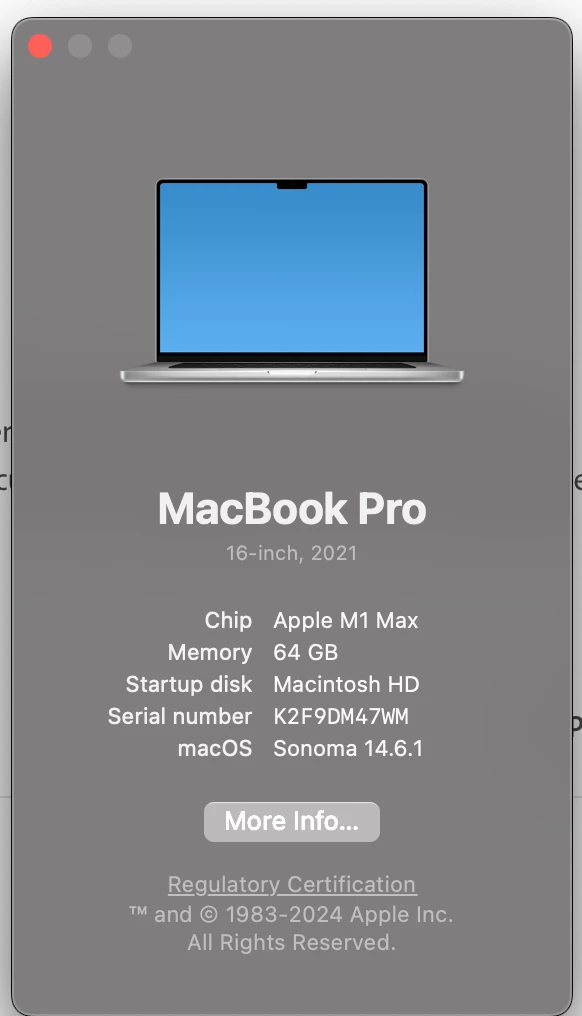Open the Regulatory Certification link
582x1016 pixels.
tap(292, 884)
